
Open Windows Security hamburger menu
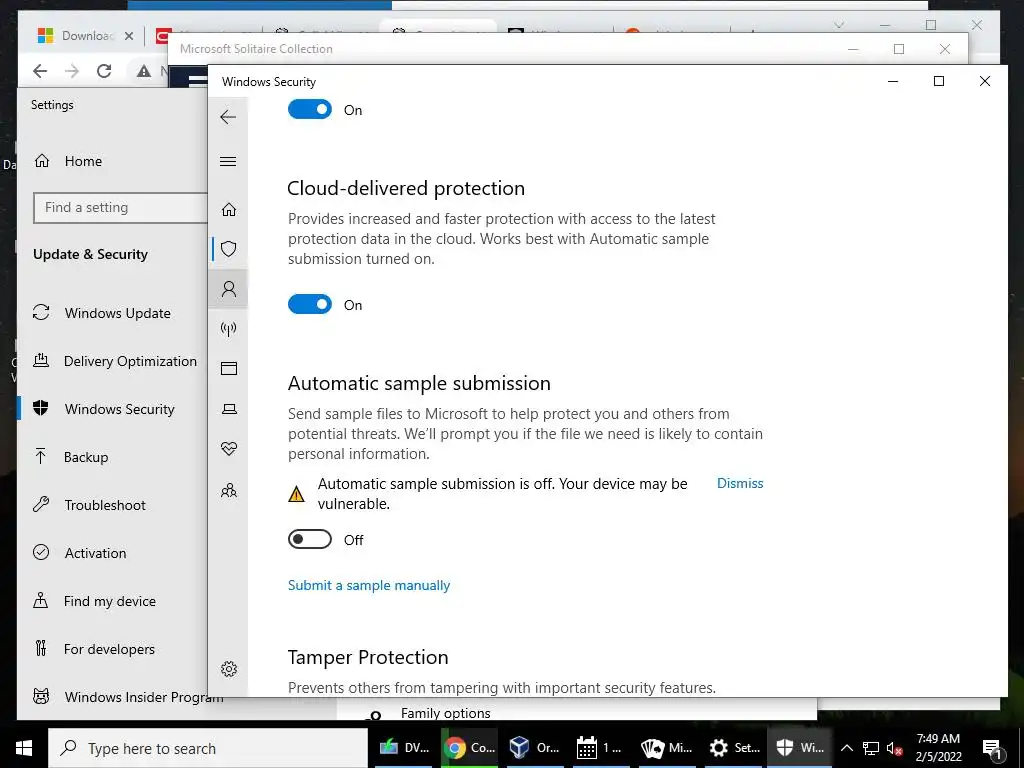click(228, 161)
